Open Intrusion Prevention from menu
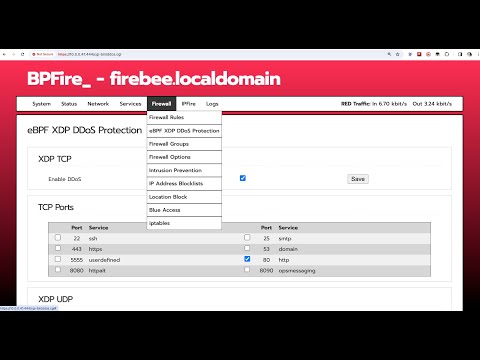The width and height of the screenshot is (480, 360). tap(184, 170)
